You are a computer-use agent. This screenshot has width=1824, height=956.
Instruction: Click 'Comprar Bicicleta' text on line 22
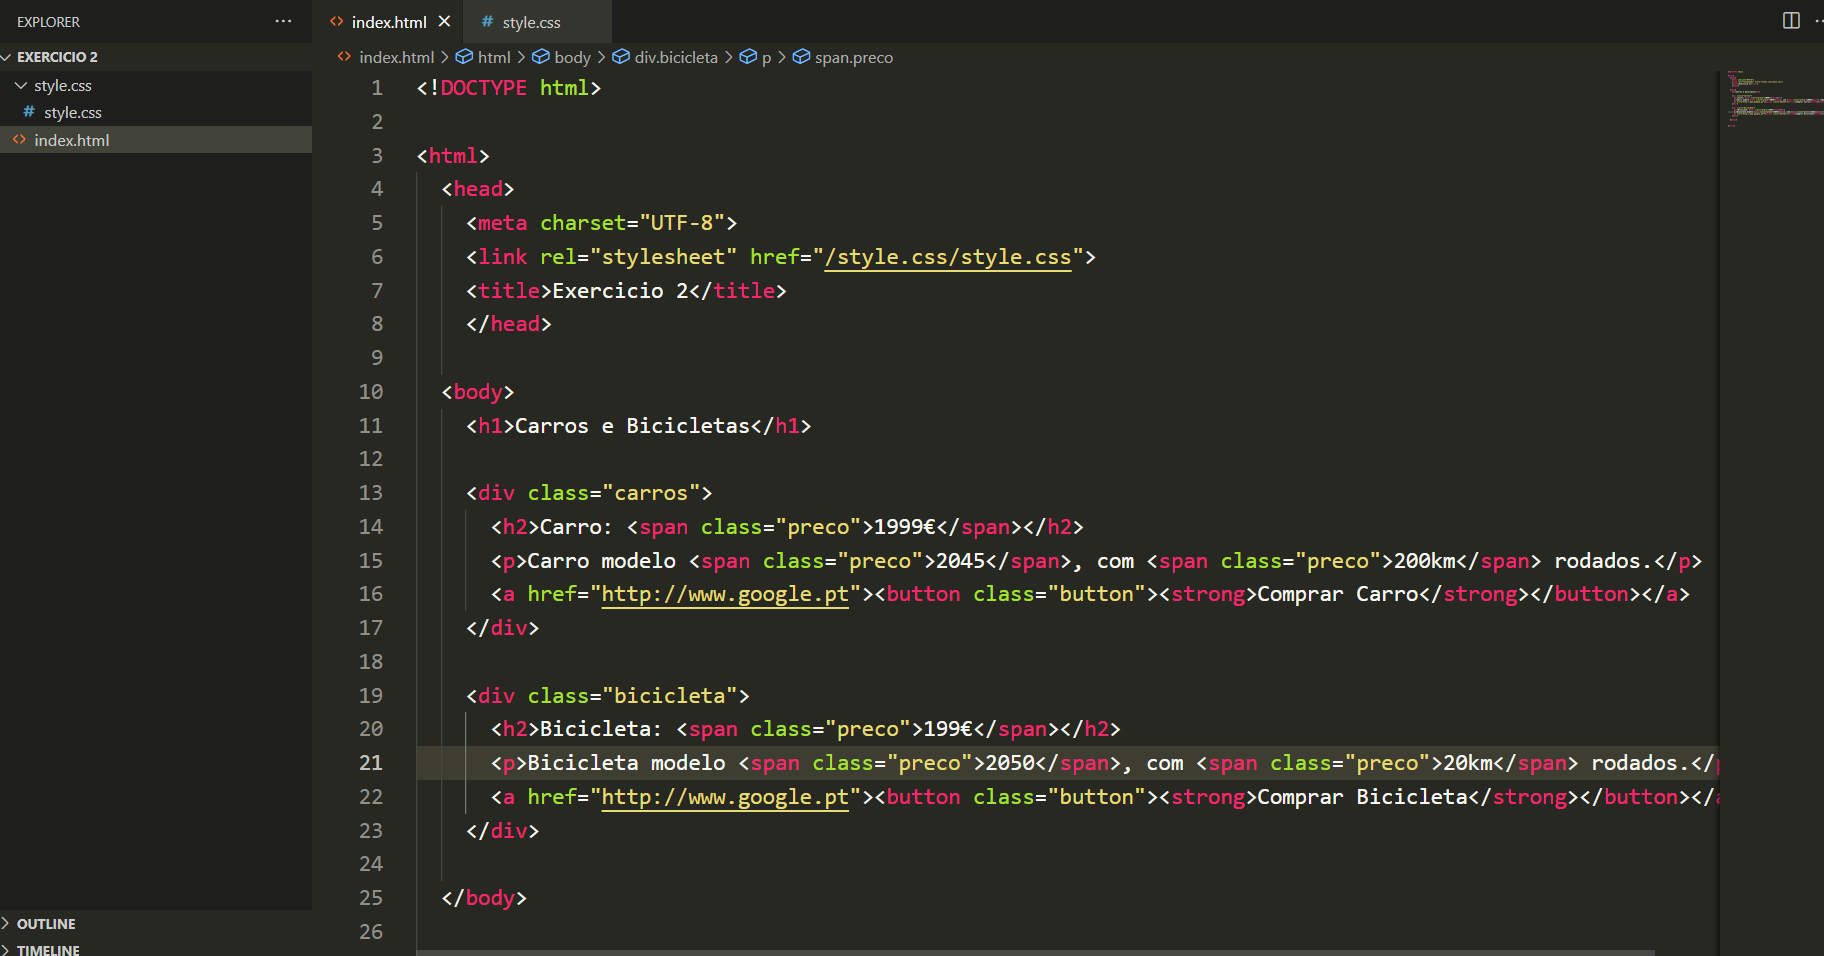click(1362, 797)
